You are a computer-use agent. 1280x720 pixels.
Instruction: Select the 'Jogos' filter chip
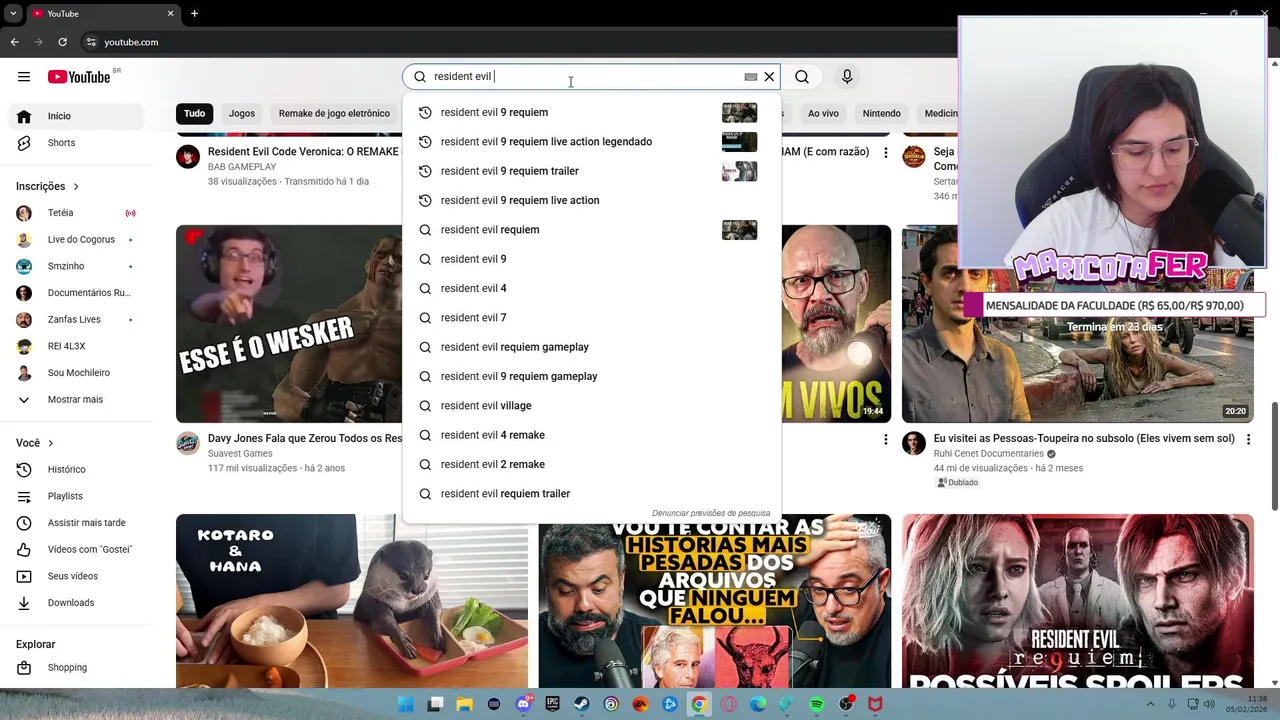coord(242,113)
